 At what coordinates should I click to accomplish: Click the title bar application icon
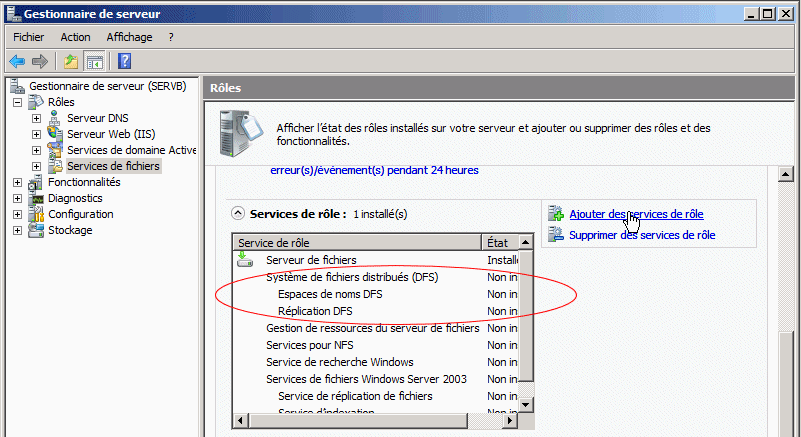pyautogui.click(x=14, y=13)
